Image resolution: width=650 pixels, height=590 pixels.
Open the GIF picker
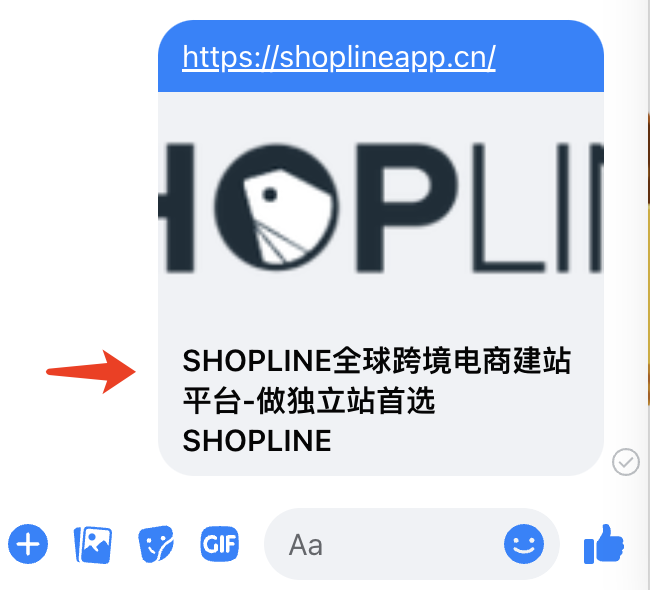tap(220, 543)
